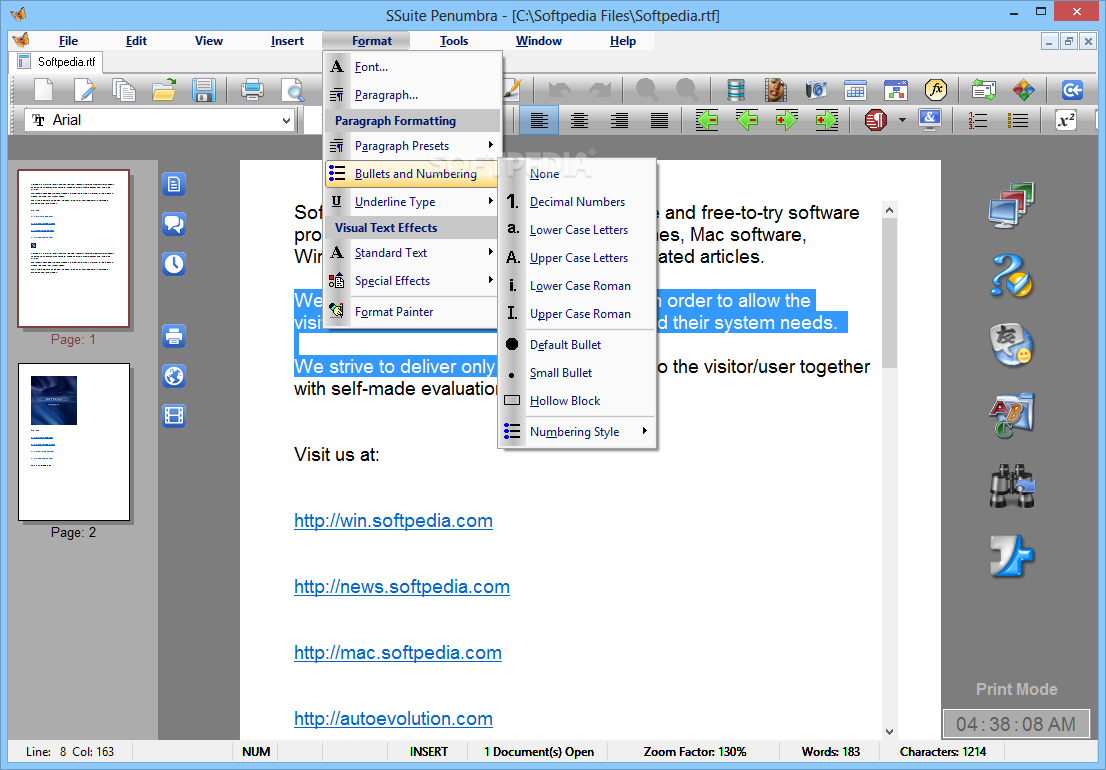Click the sidebar globe icon
1106x770 pixels.
pyautogui.click(x=174, y=376)
